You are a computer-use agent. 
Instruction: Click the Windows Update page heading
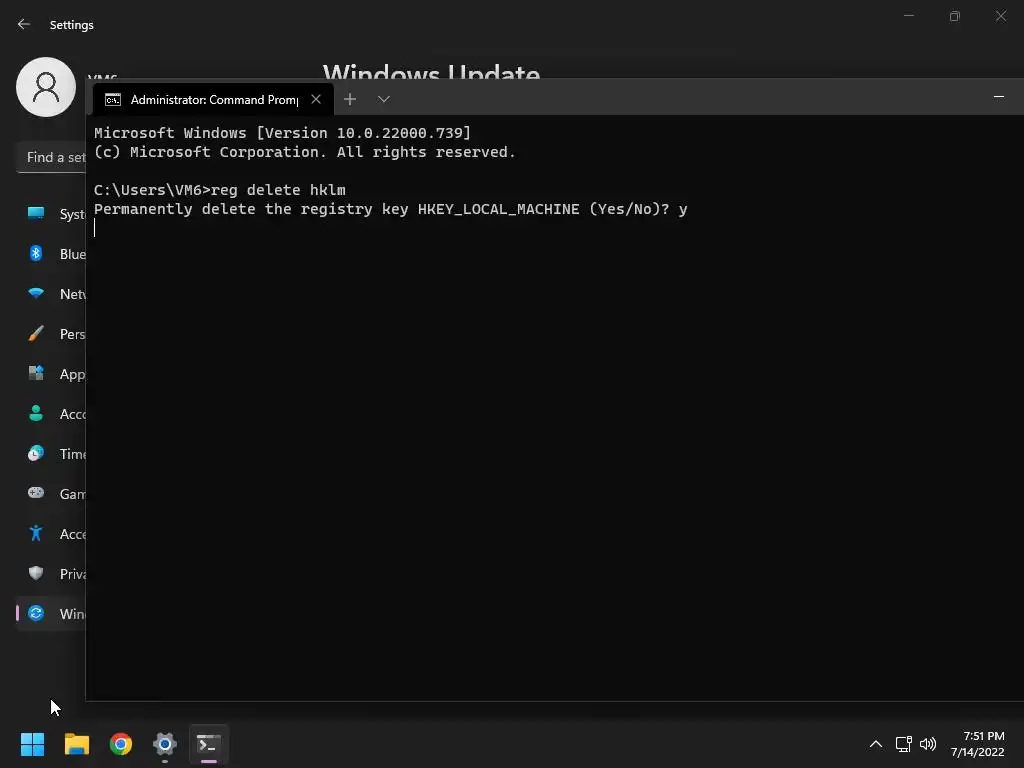(431, 71)
